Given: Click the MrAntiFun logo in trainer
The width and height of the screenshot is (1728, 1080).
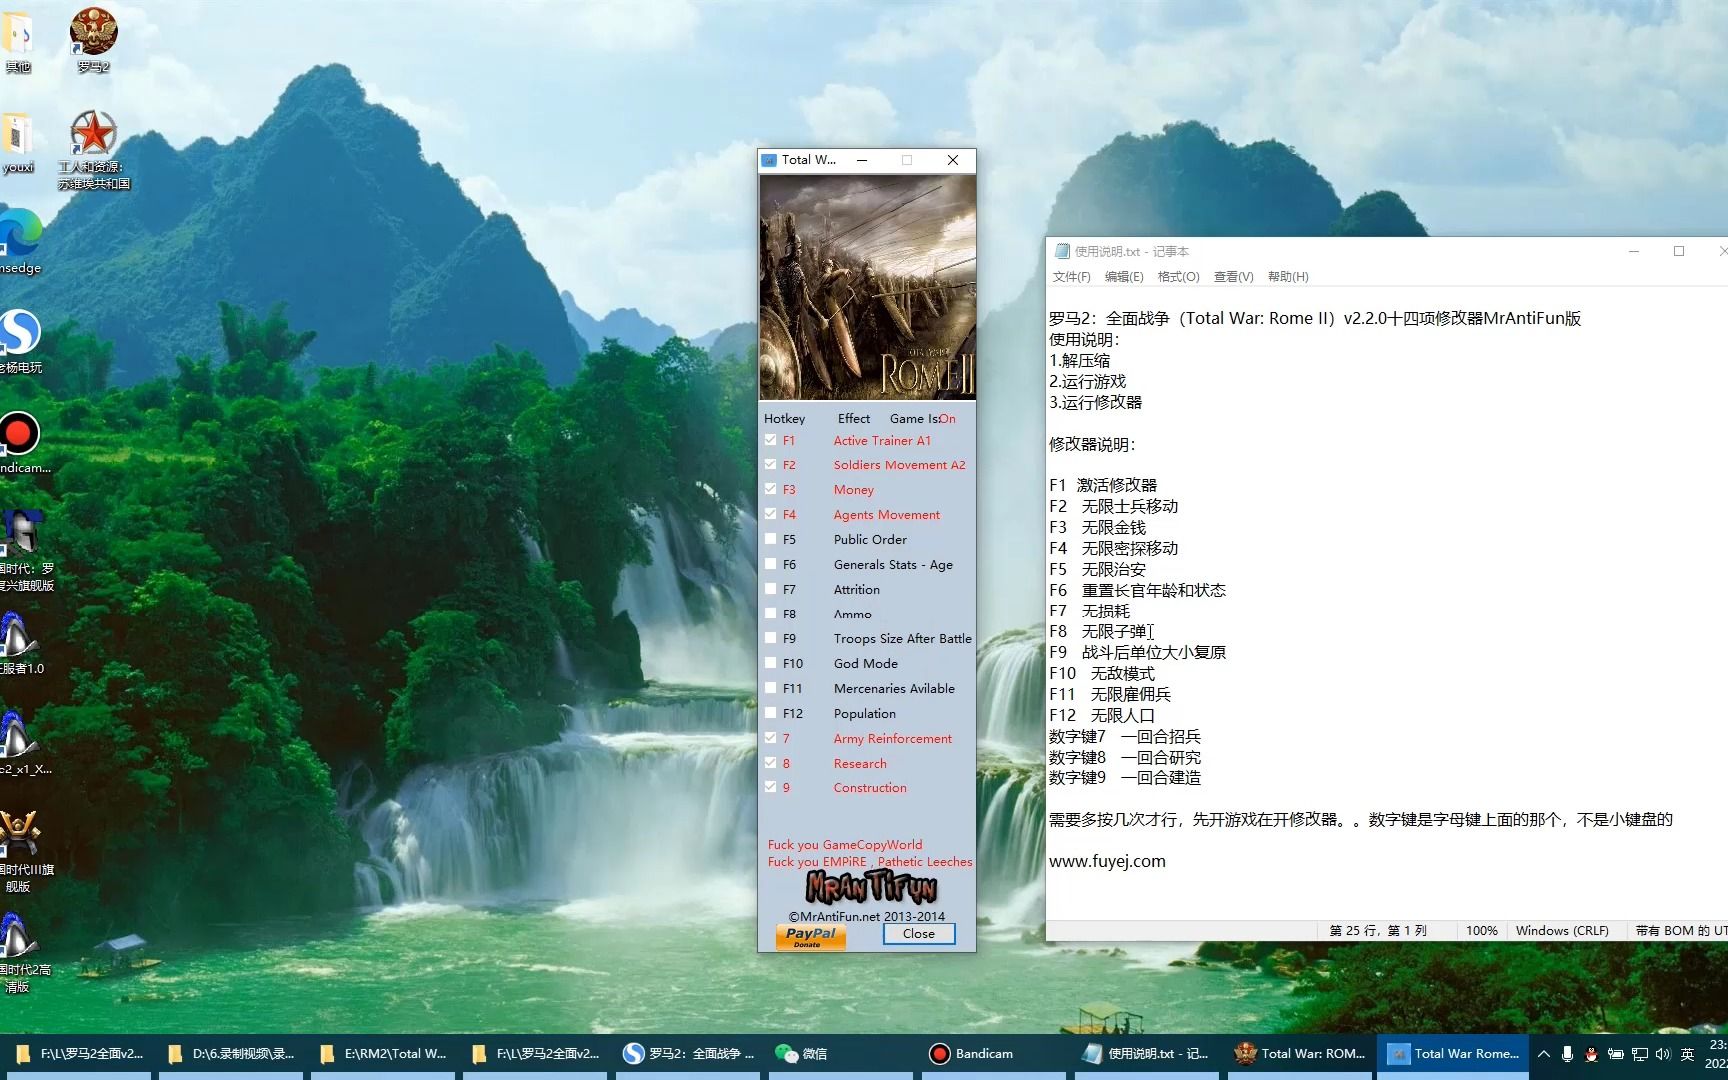Looking at the screenshot, I should pyautogui.click(x=871, y=887).
